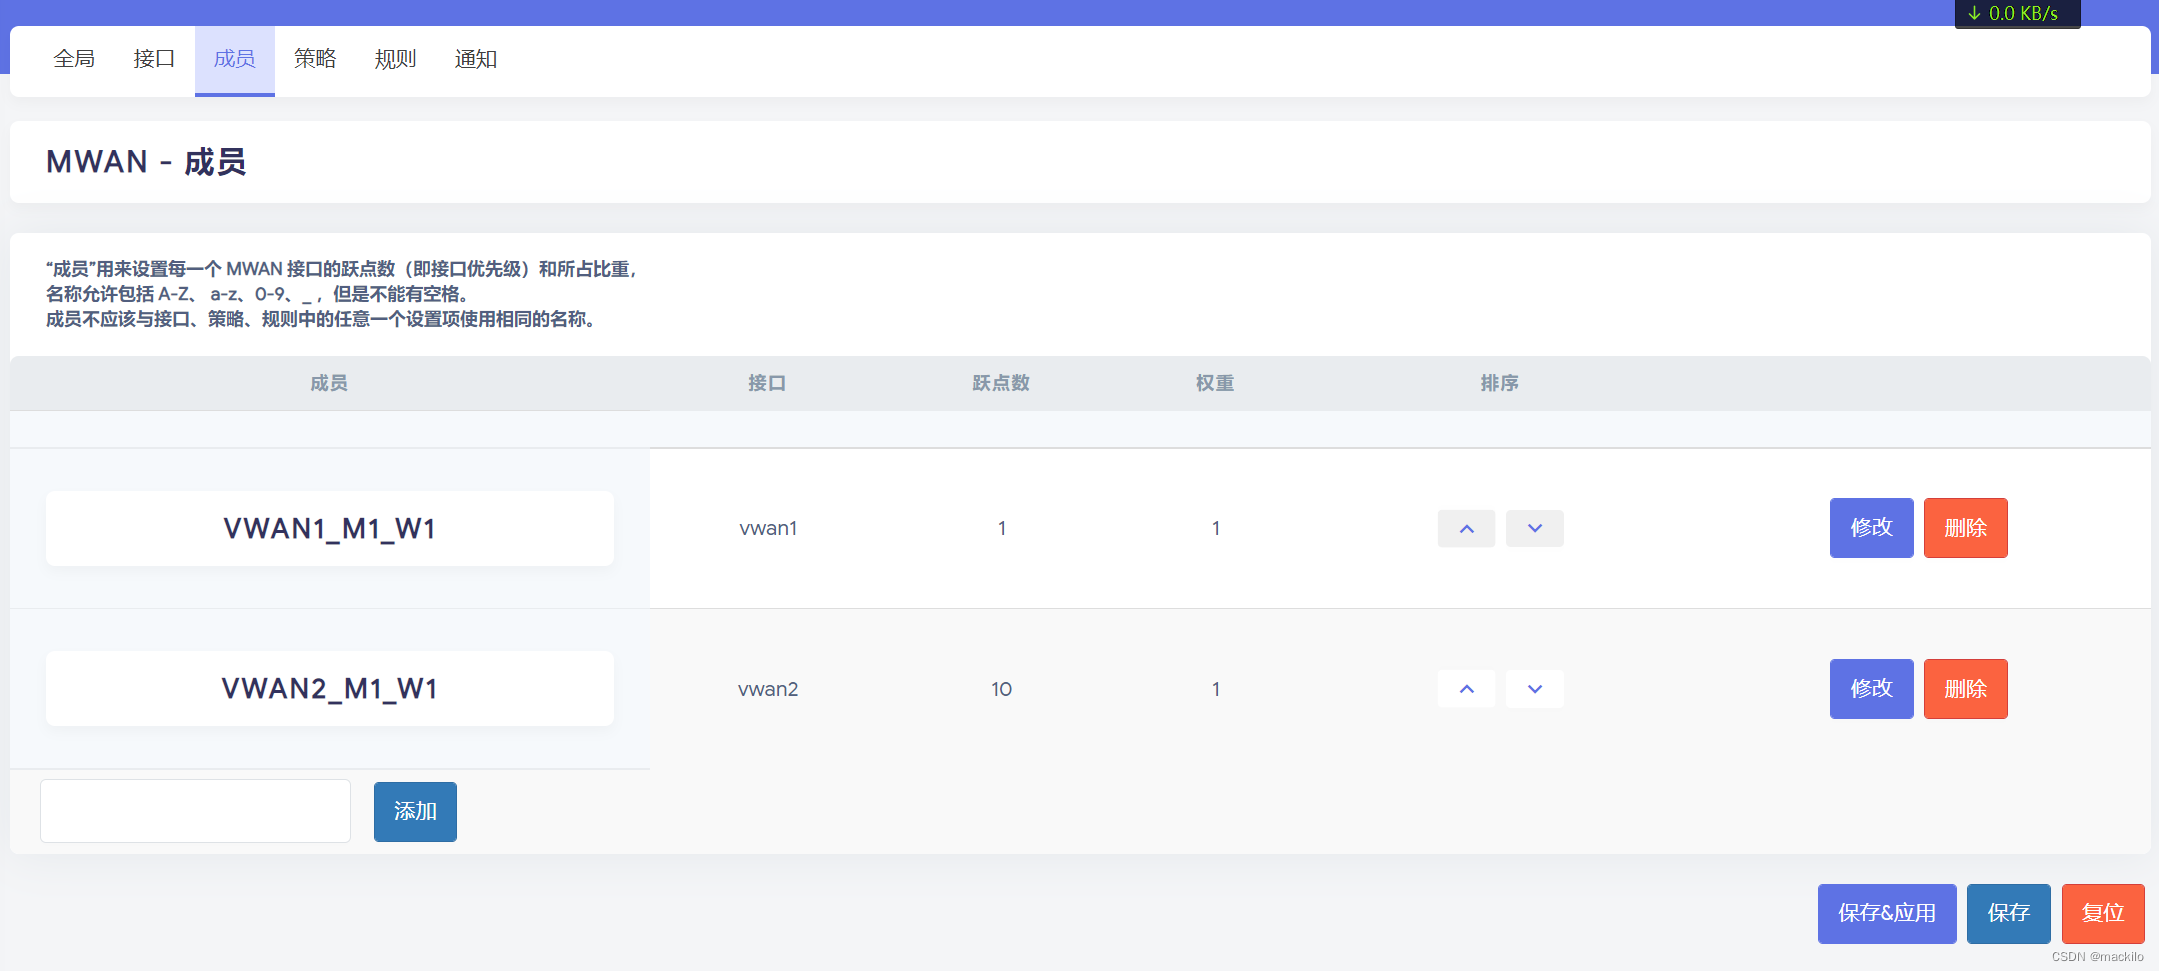Click the 接口 column header
The height and width of the screenshot is (971, 2159).
pos(767,383)
